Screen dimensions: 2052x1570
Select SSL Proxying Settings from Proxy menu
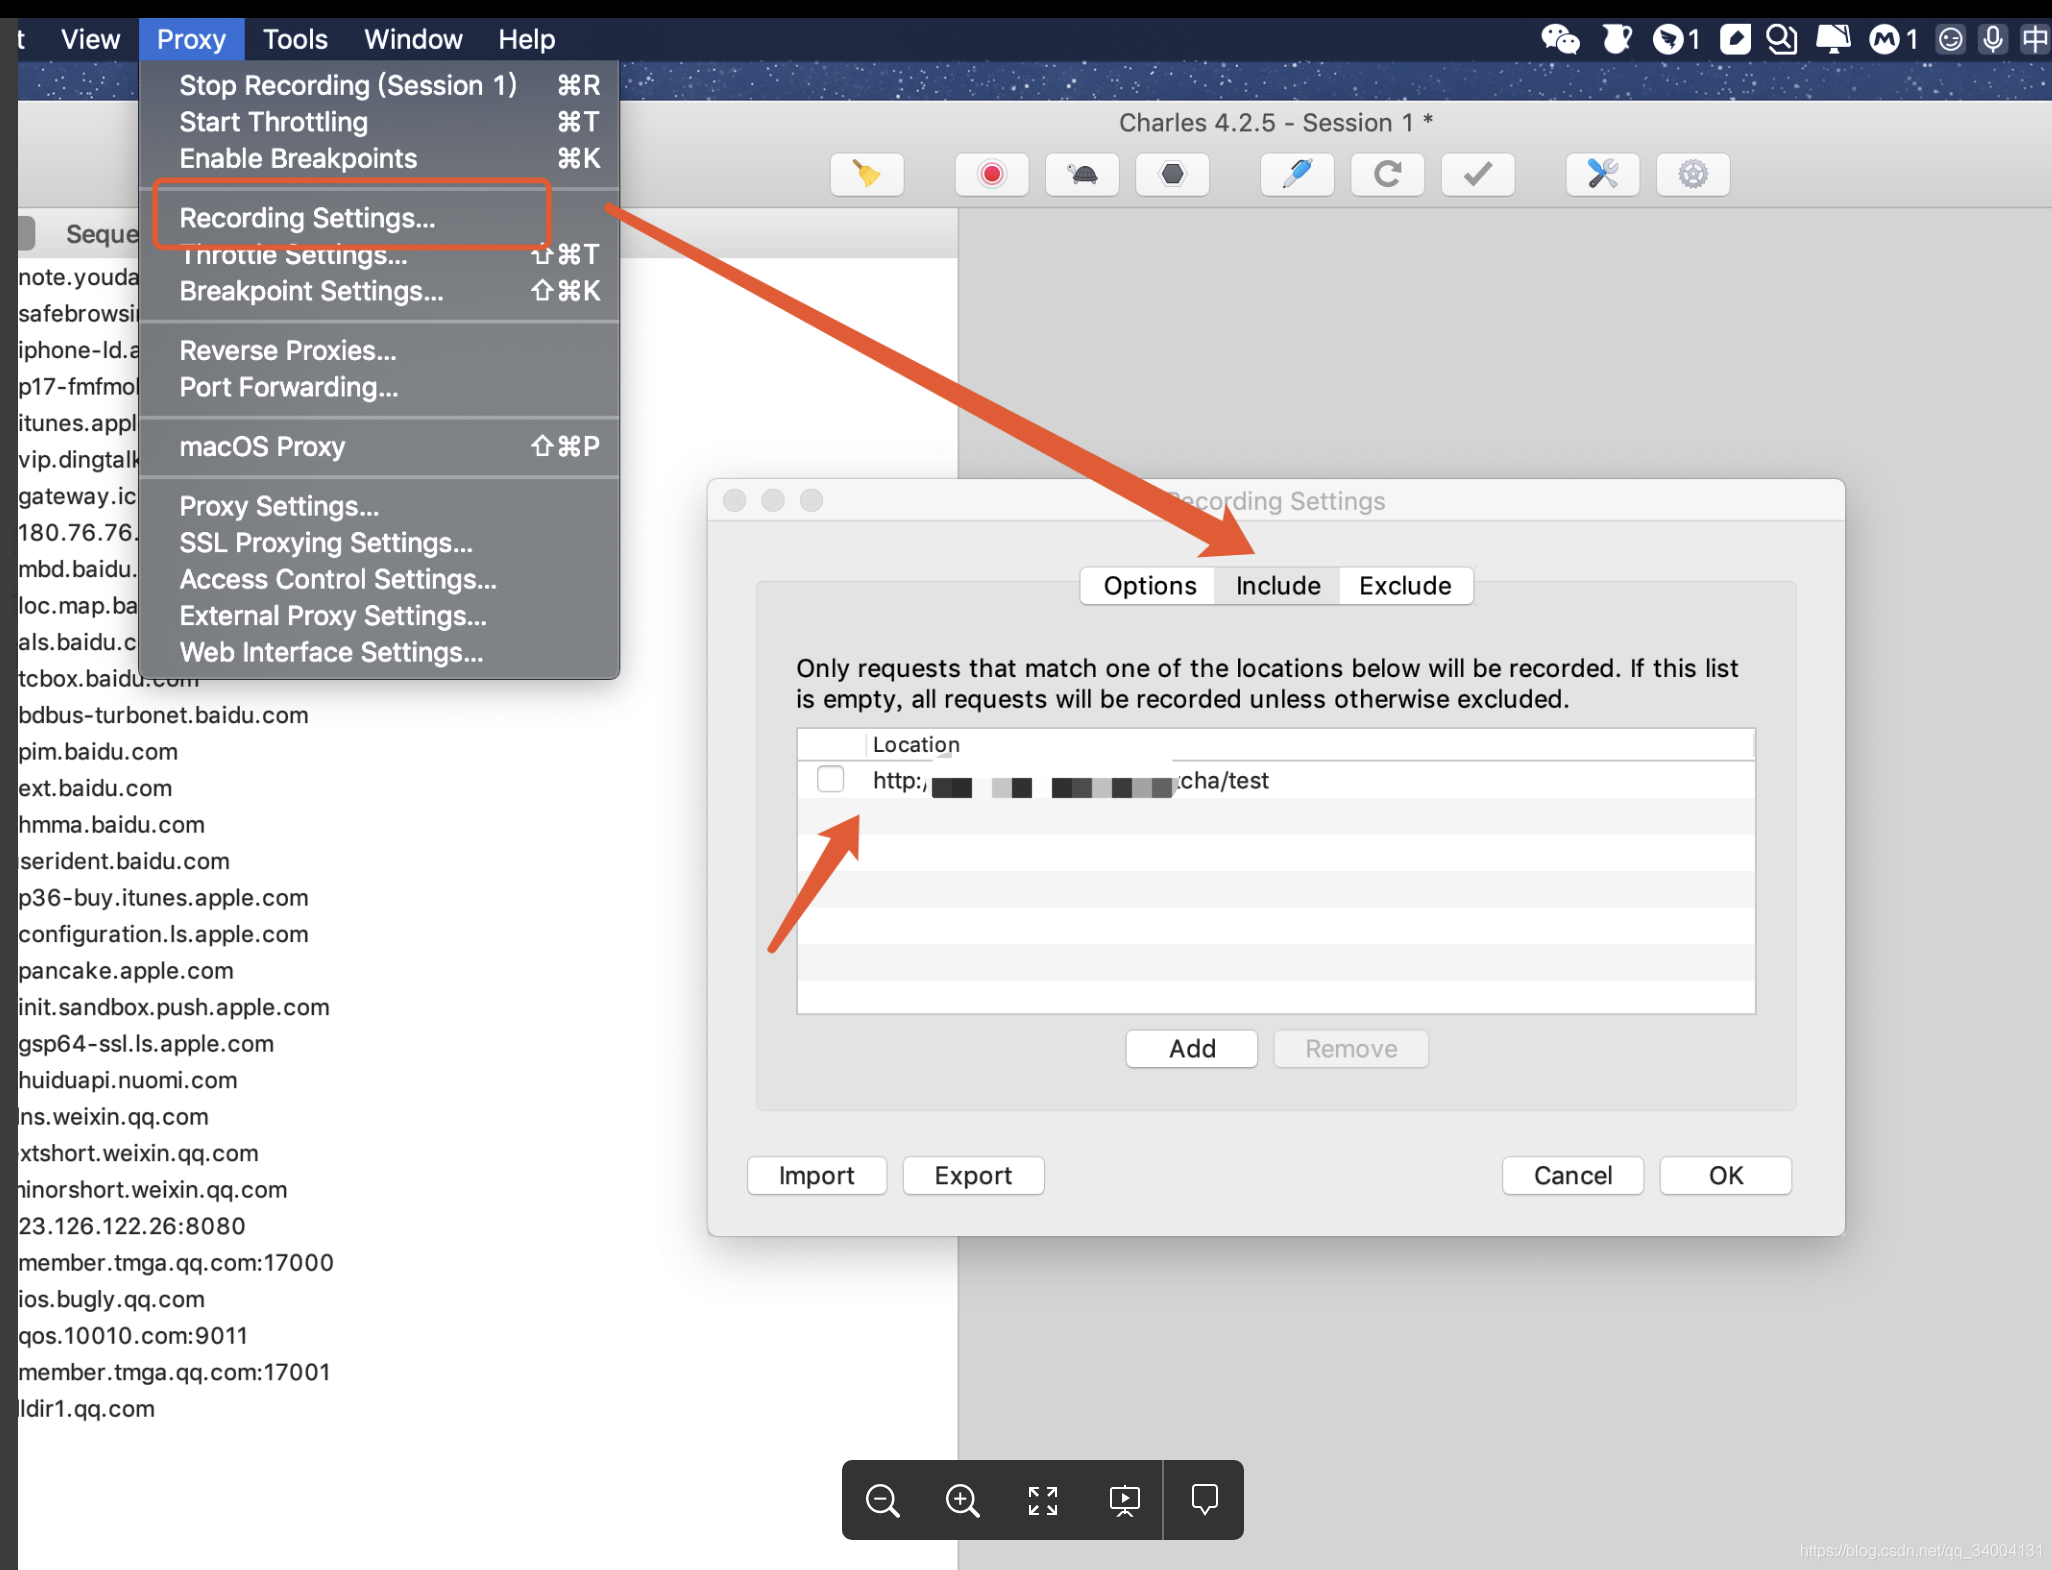(x=325, y=541)
